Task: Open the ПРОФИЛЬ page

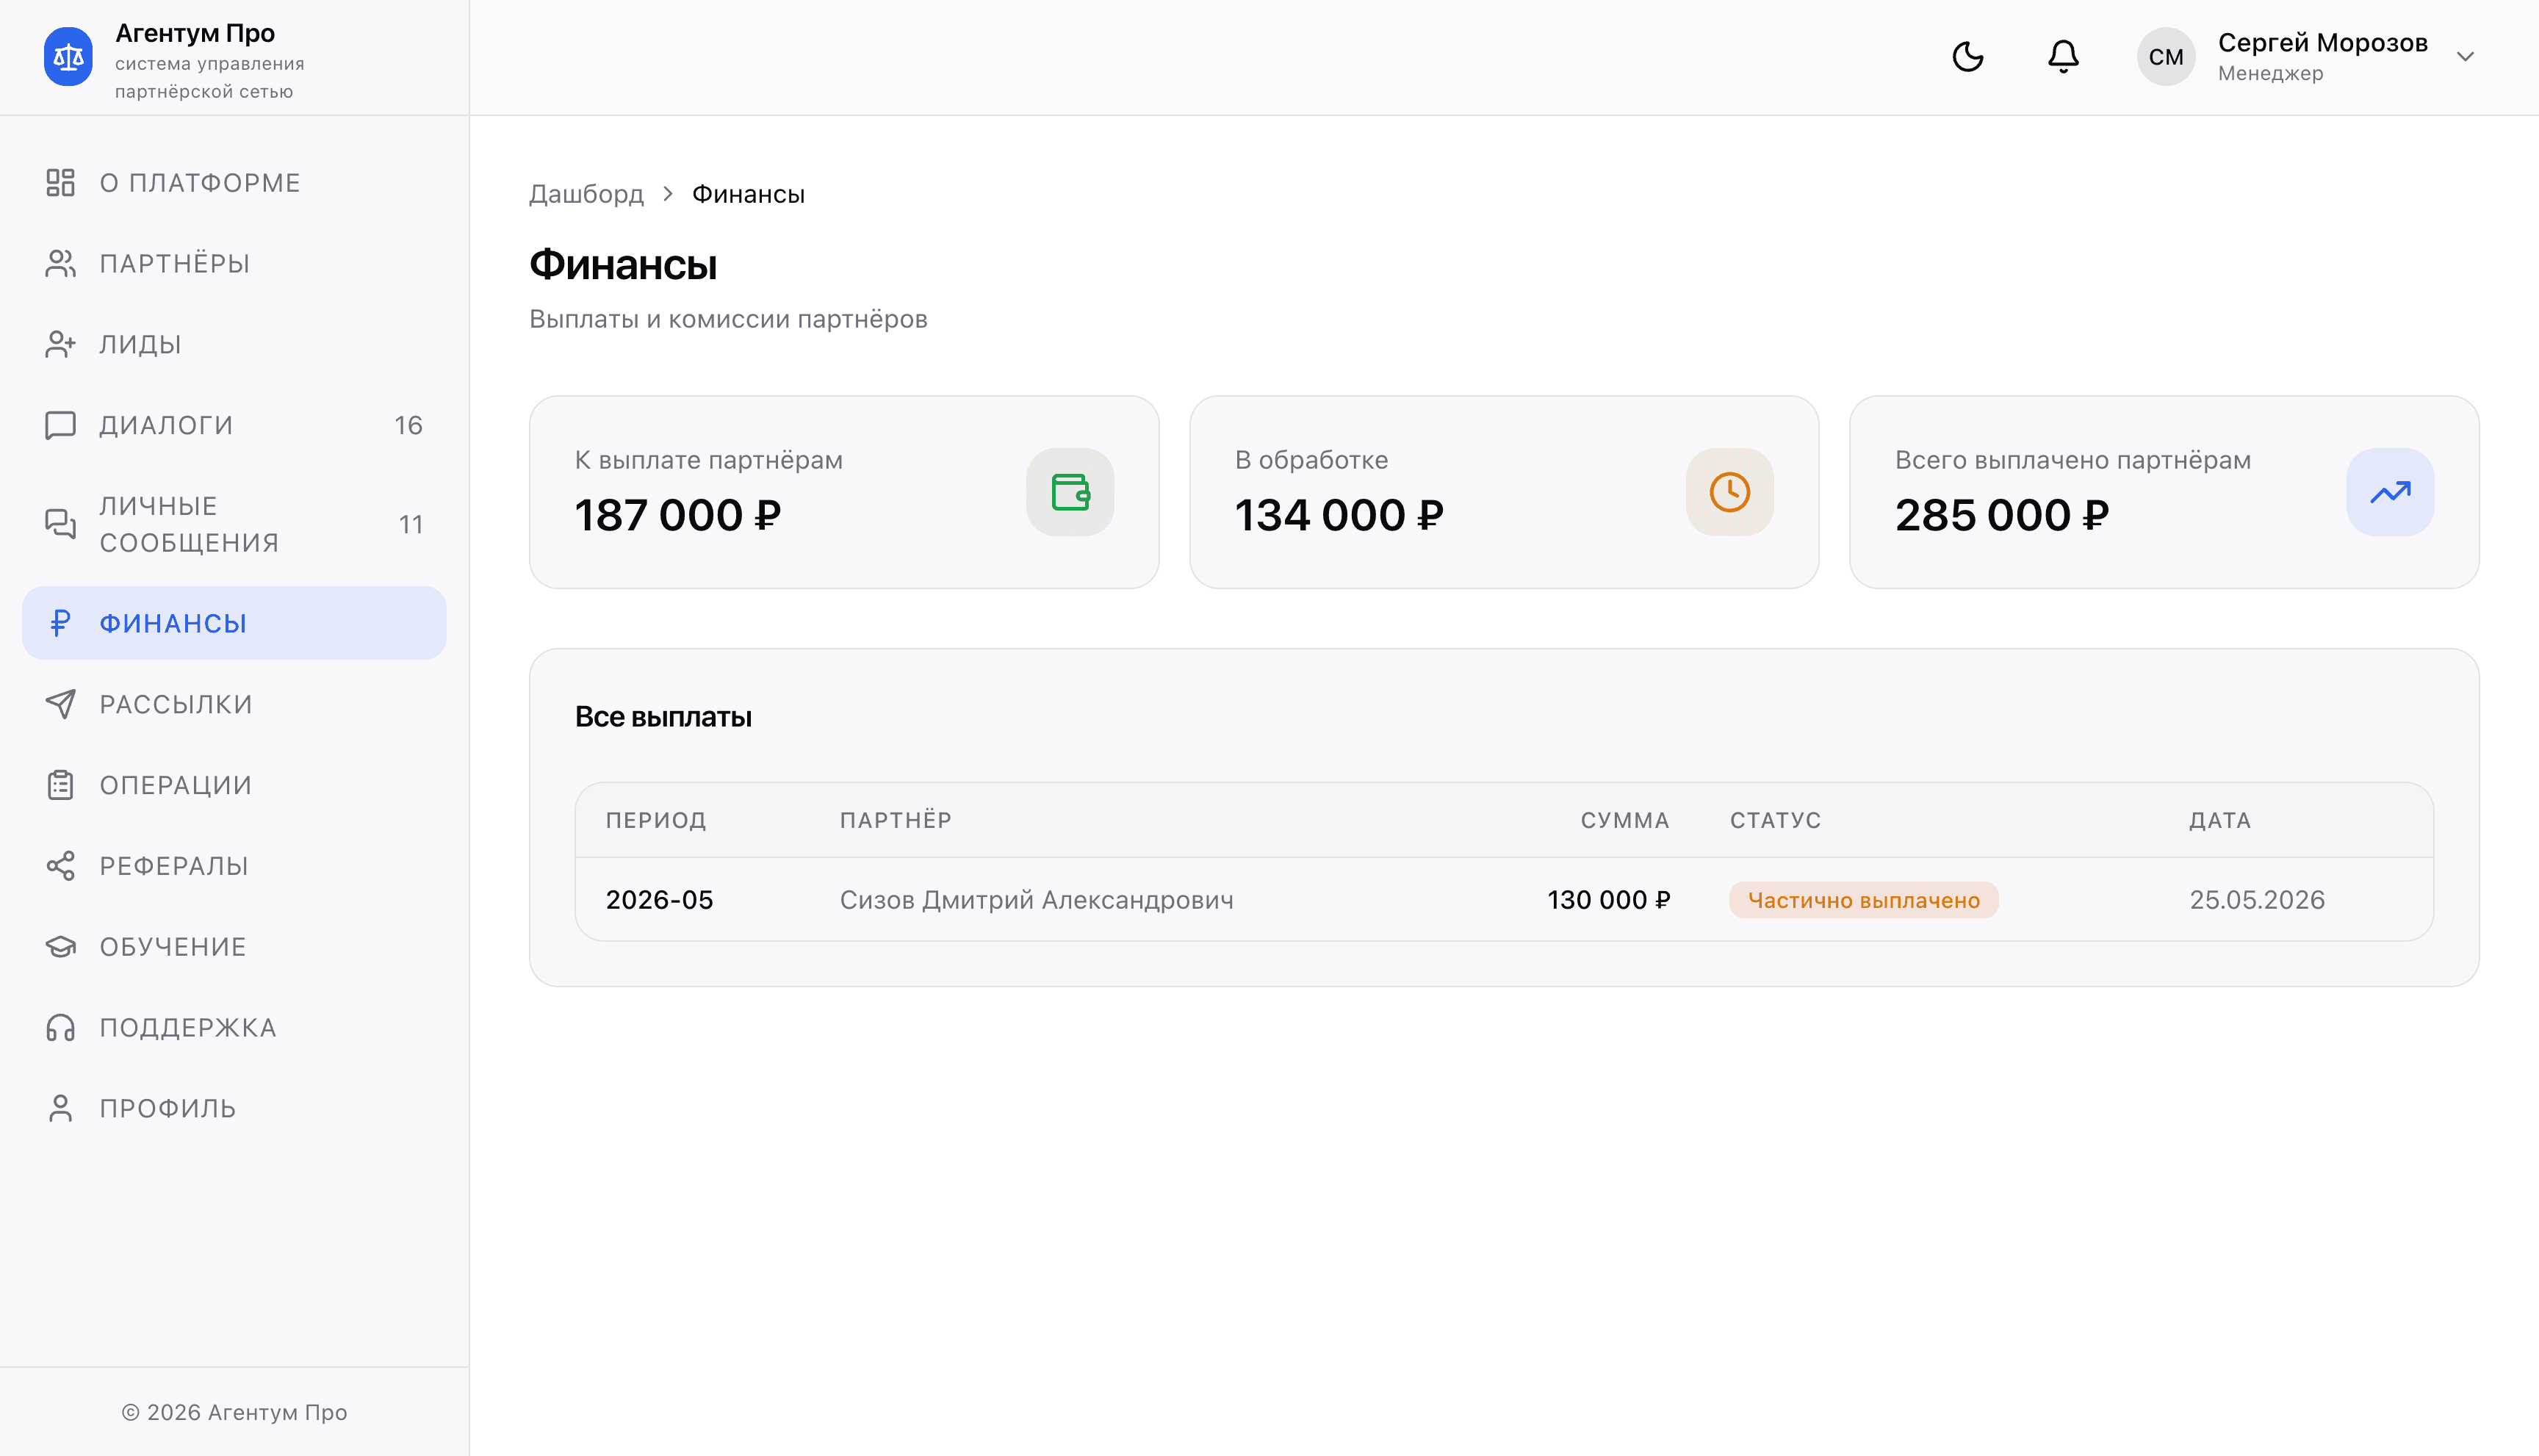Action: click(234, 1108)
